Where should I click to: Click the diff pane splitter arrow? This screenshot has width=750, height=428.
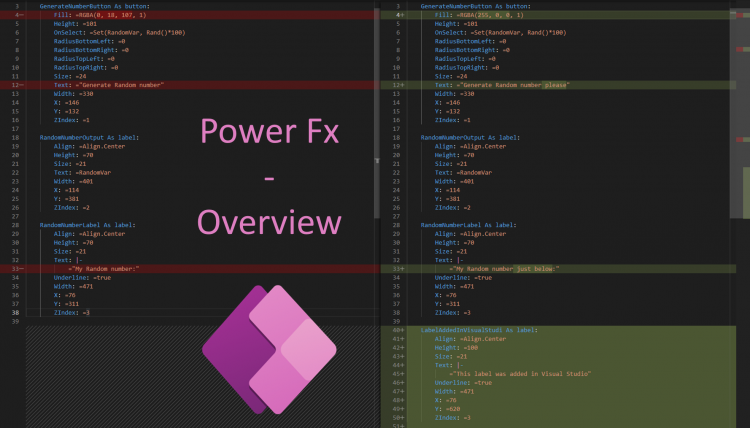pos(377,160)
